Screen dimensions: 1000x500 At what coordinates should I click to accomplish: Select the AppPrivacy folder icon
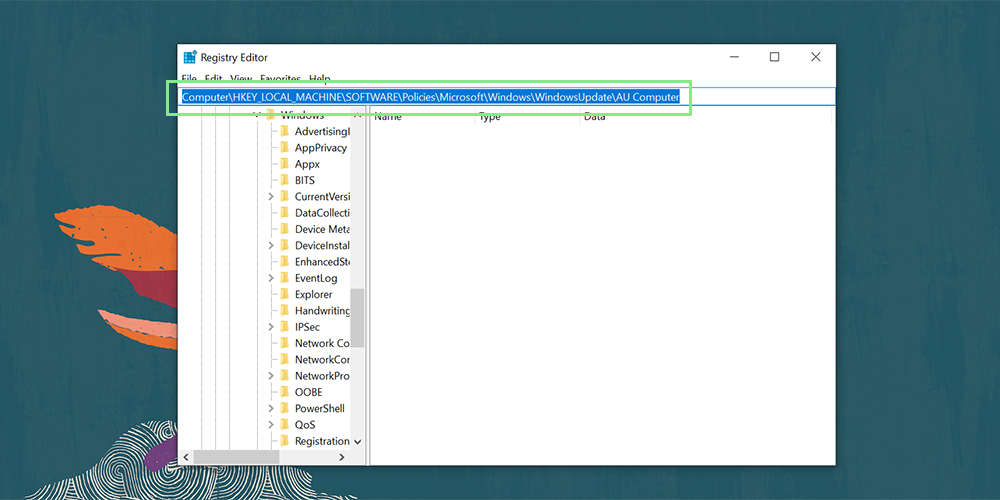coord(284,148)
